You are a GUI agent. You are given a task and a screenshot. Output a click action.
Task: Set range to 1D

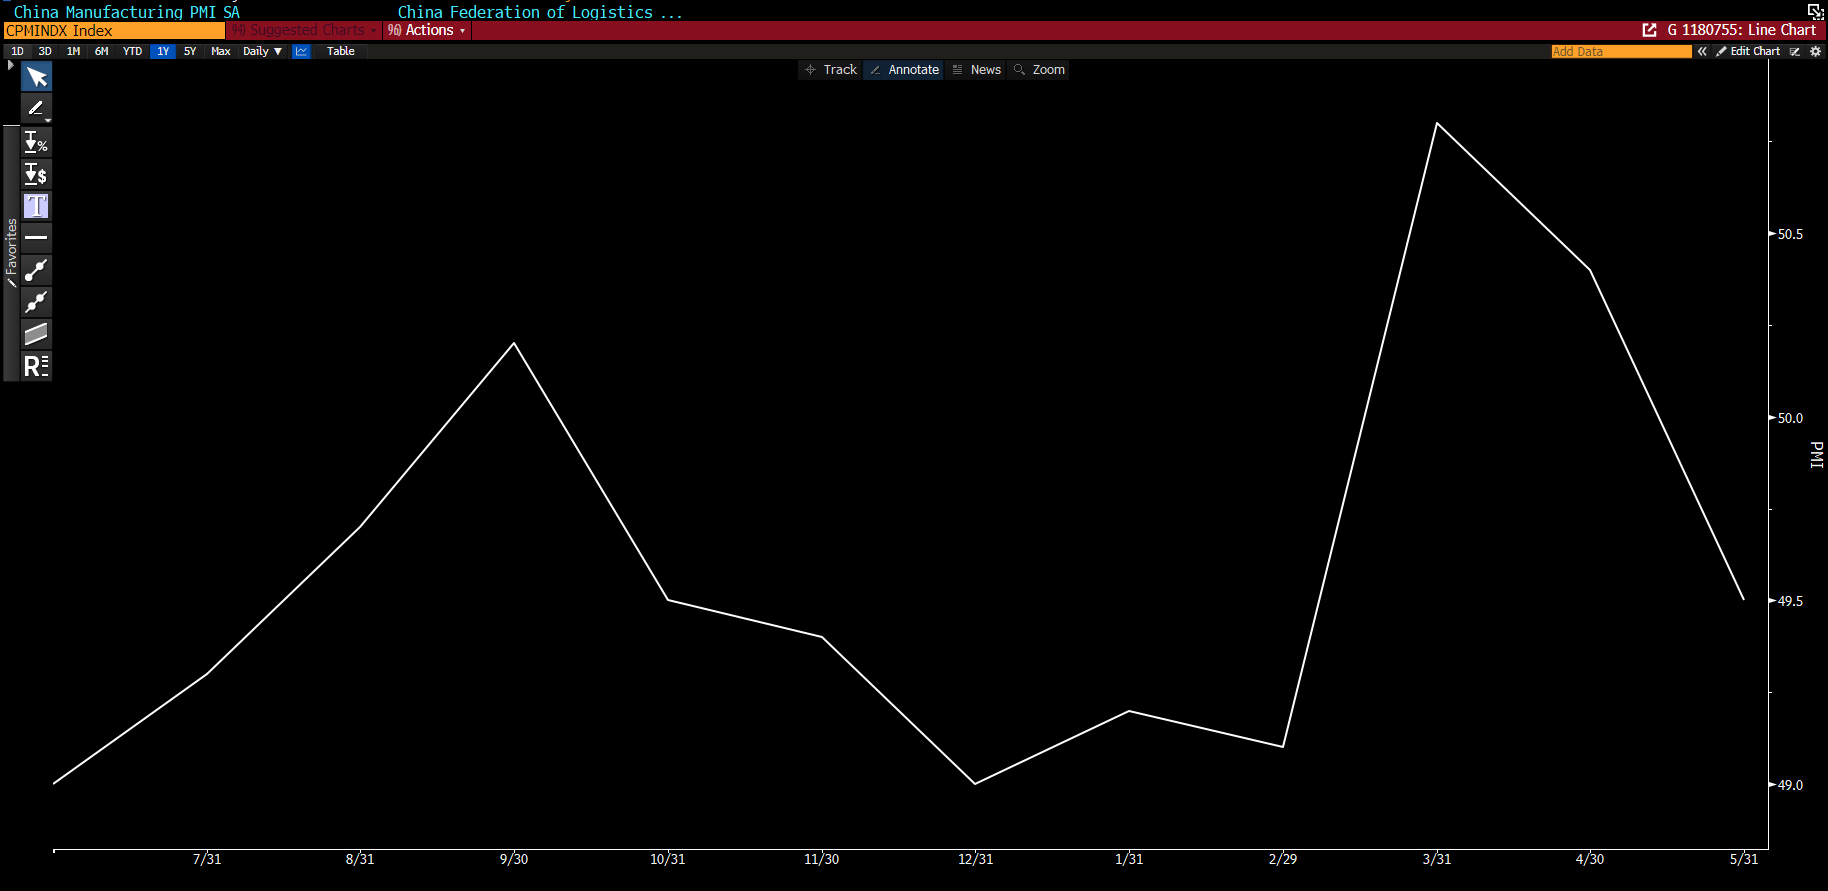click(17, 51)
